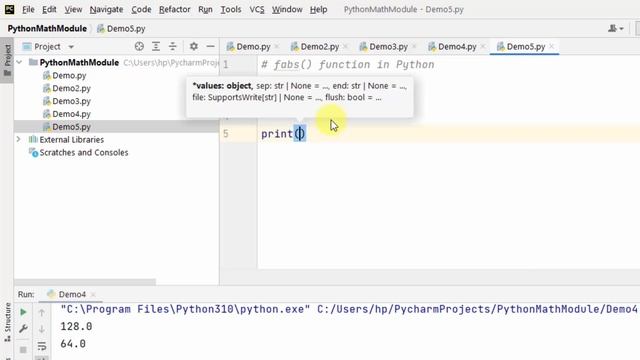640x360 pixels.
Task: Switch to the Demo4.py editor tab
Action: pyautogui.click(x=457, y=47)
